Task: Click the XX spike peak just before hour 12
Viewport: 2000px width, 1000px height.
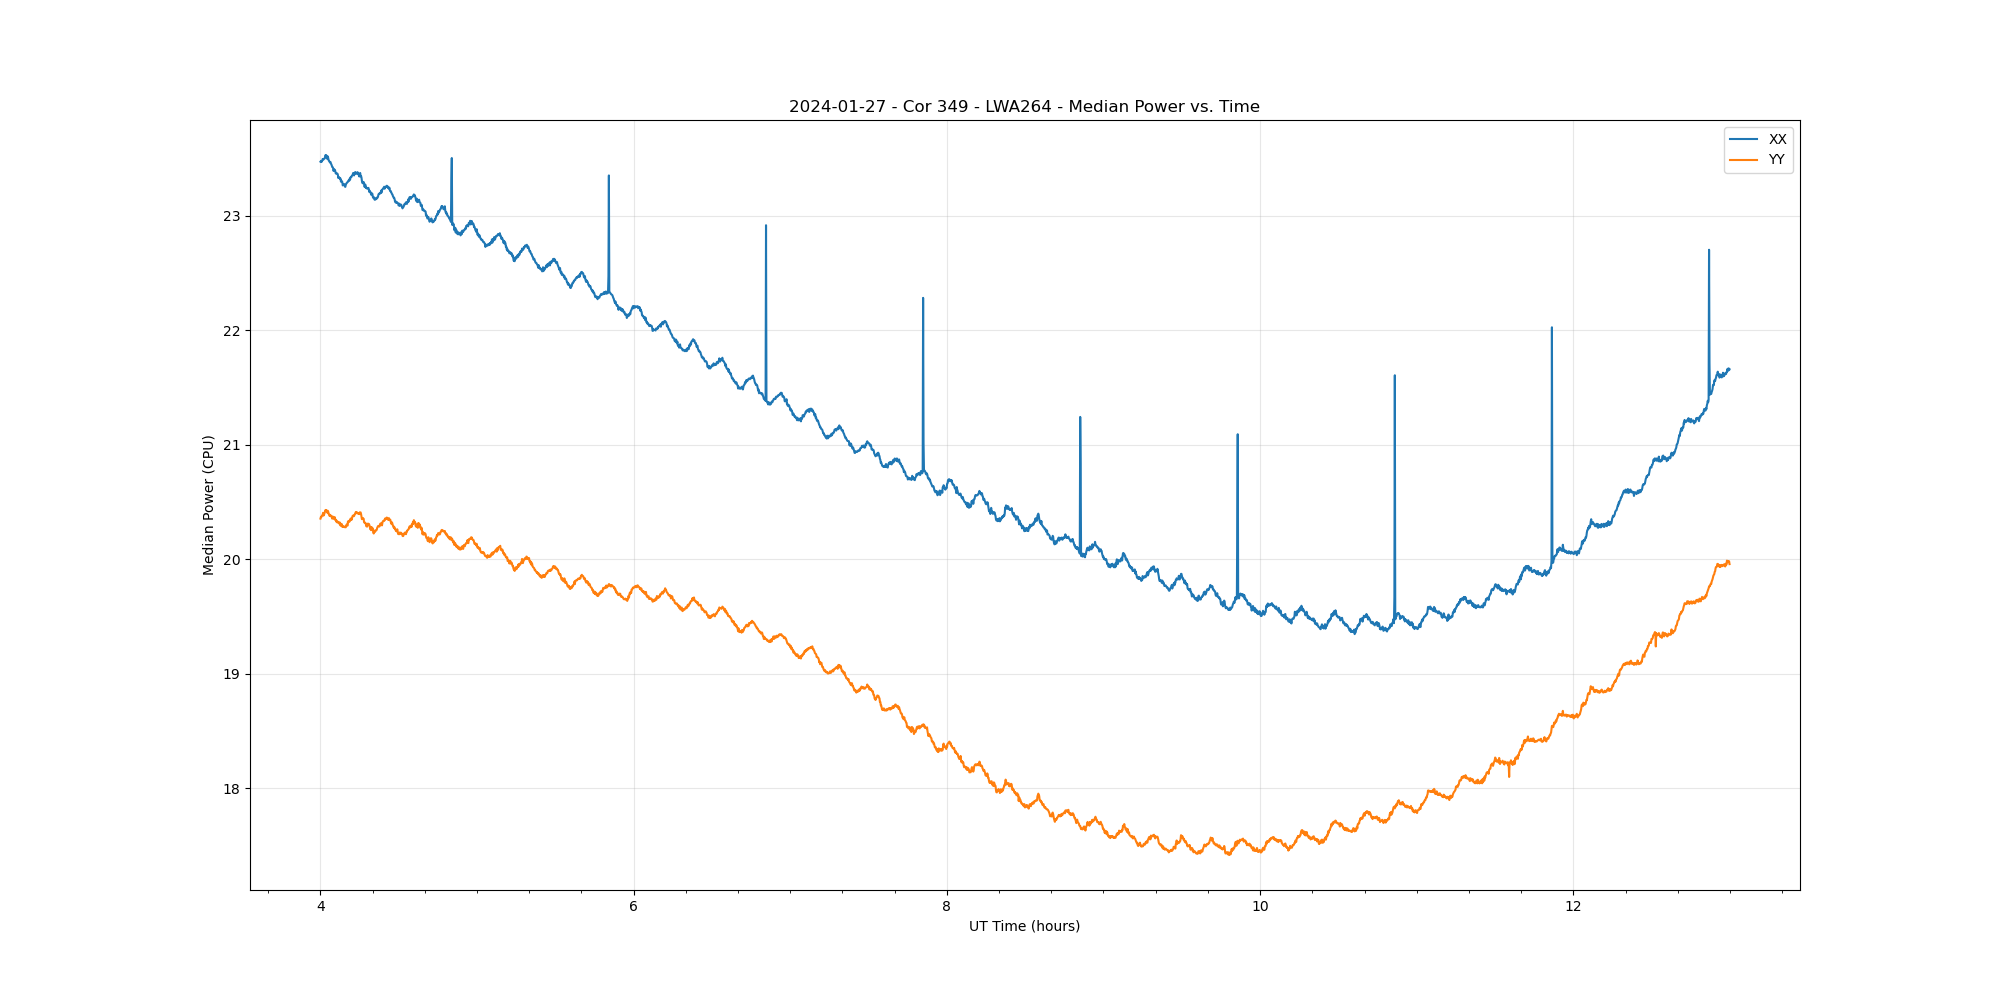Action: point(1552,328)
